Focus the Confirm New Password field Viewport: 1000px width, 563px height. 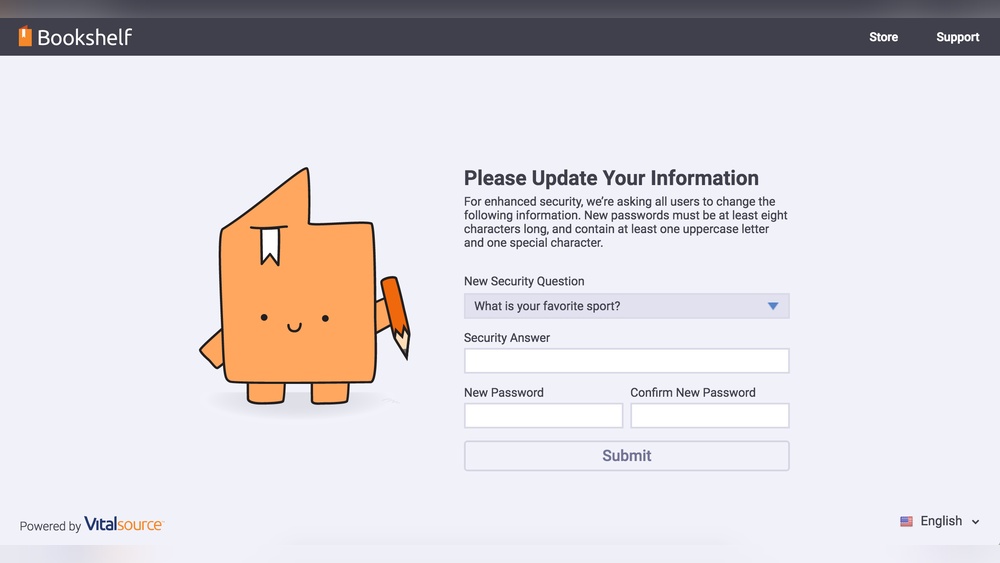(x=710, y=416)
